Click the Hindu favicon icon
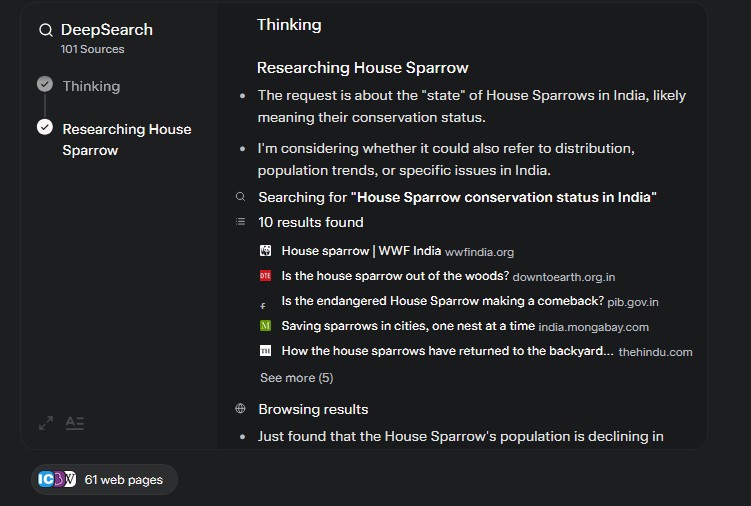751x506 pixels. click(265, 351)
